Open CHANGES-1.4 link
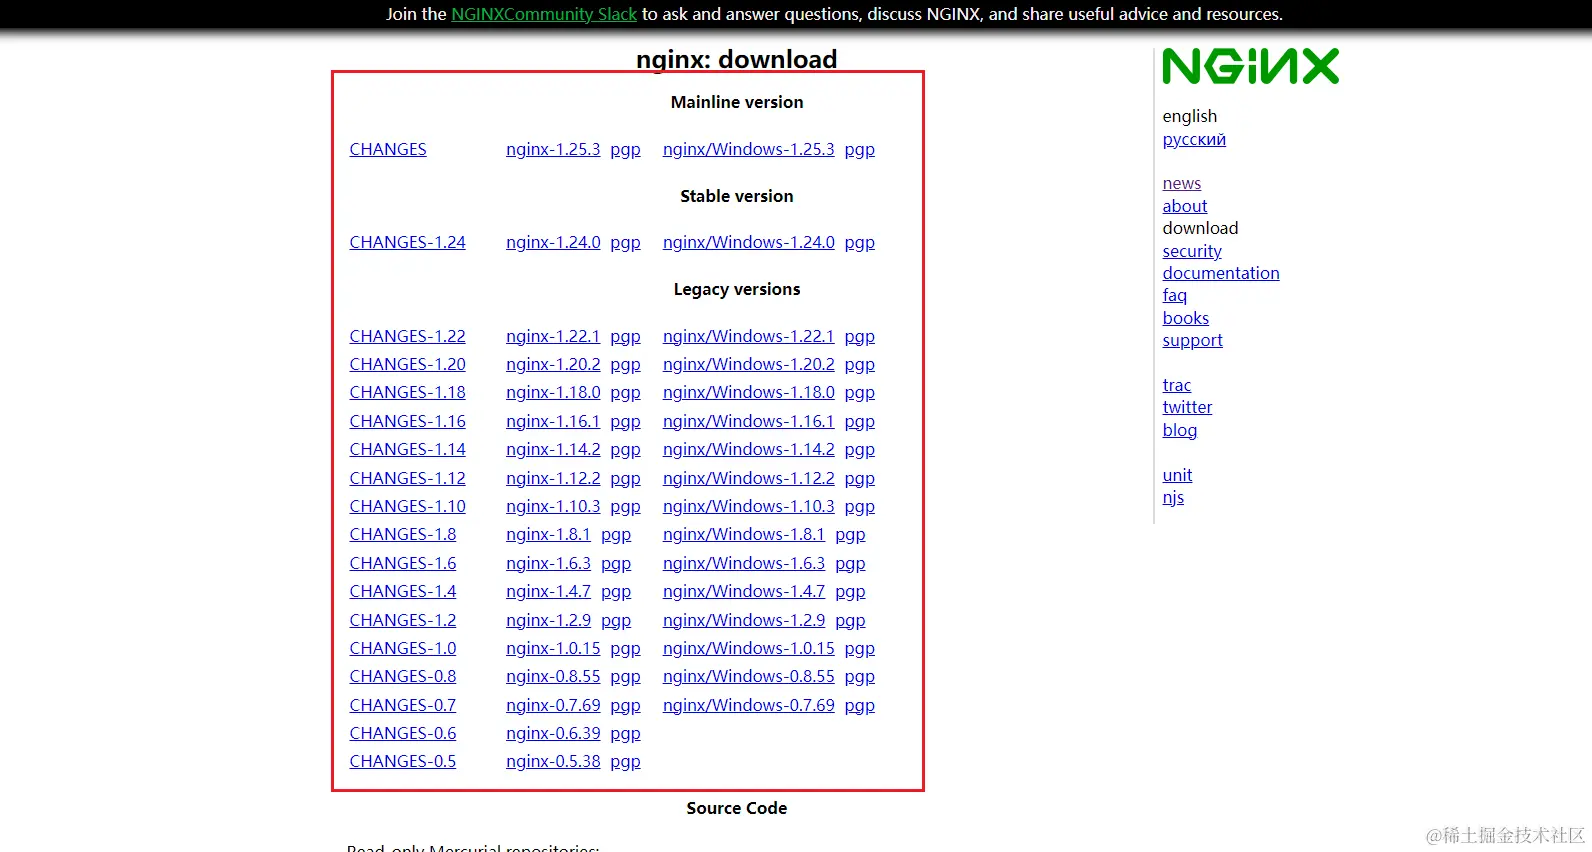 click(402, 591)
